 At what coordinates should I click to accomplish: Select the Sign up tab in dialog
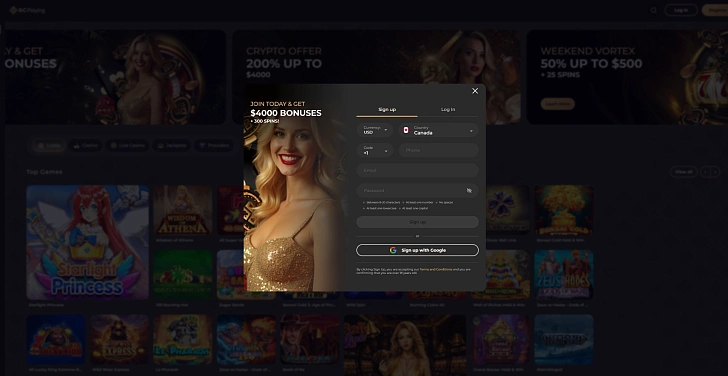387,110
